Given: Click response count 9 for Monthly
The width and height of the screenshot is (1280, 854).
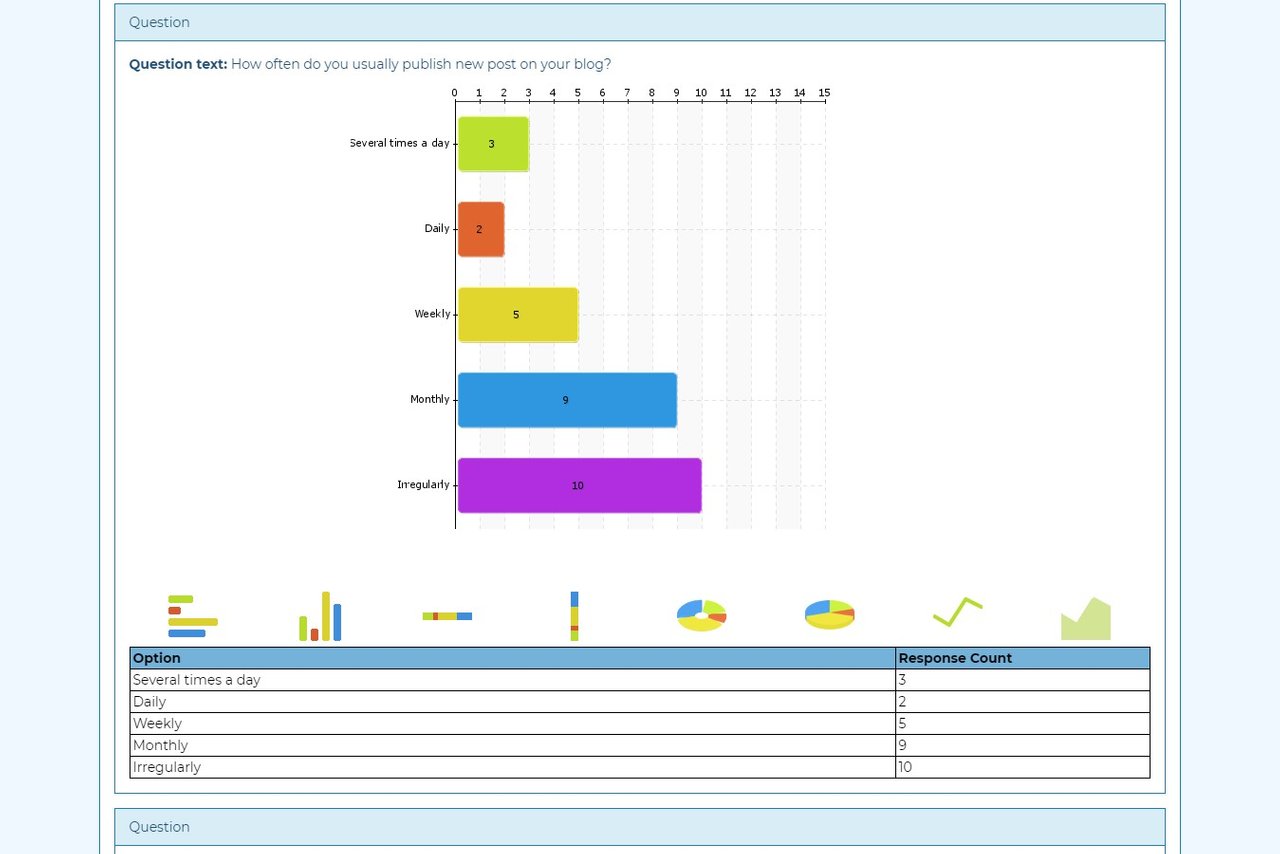Looking at the screenshot, I should point(1022,746).
